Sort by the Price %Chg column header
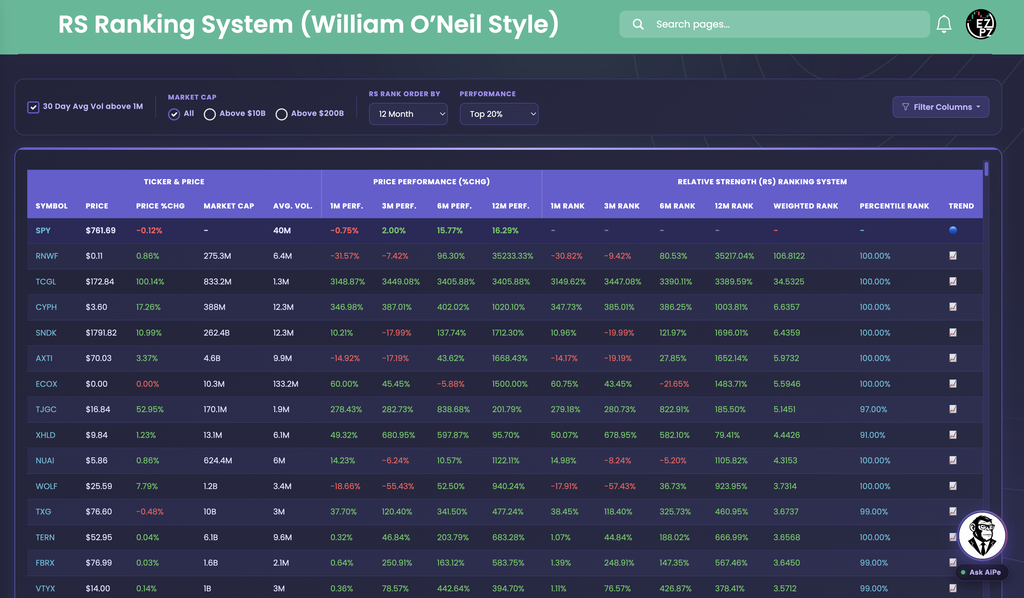 click(x=160, y=206)
